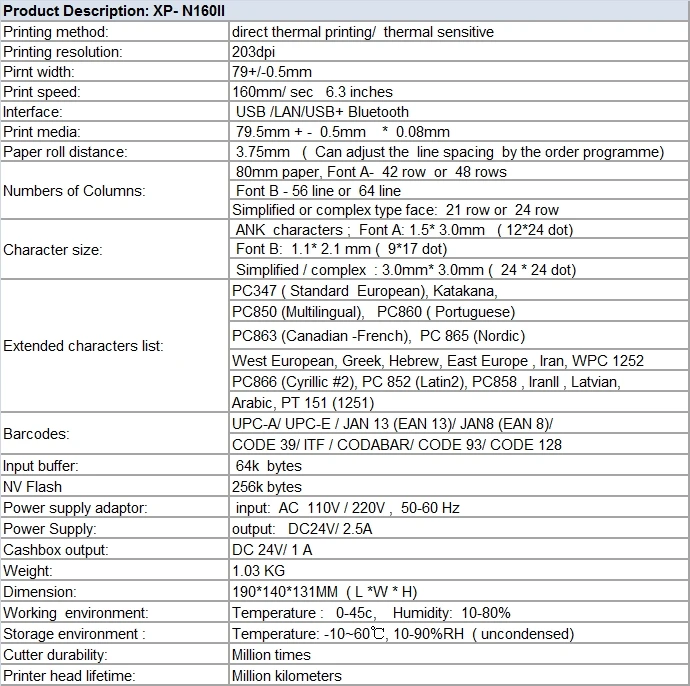This screenshot has width=690, height=686.
Task: Click the Numbers of Columns label cell
Action: (x=114, y=191)
